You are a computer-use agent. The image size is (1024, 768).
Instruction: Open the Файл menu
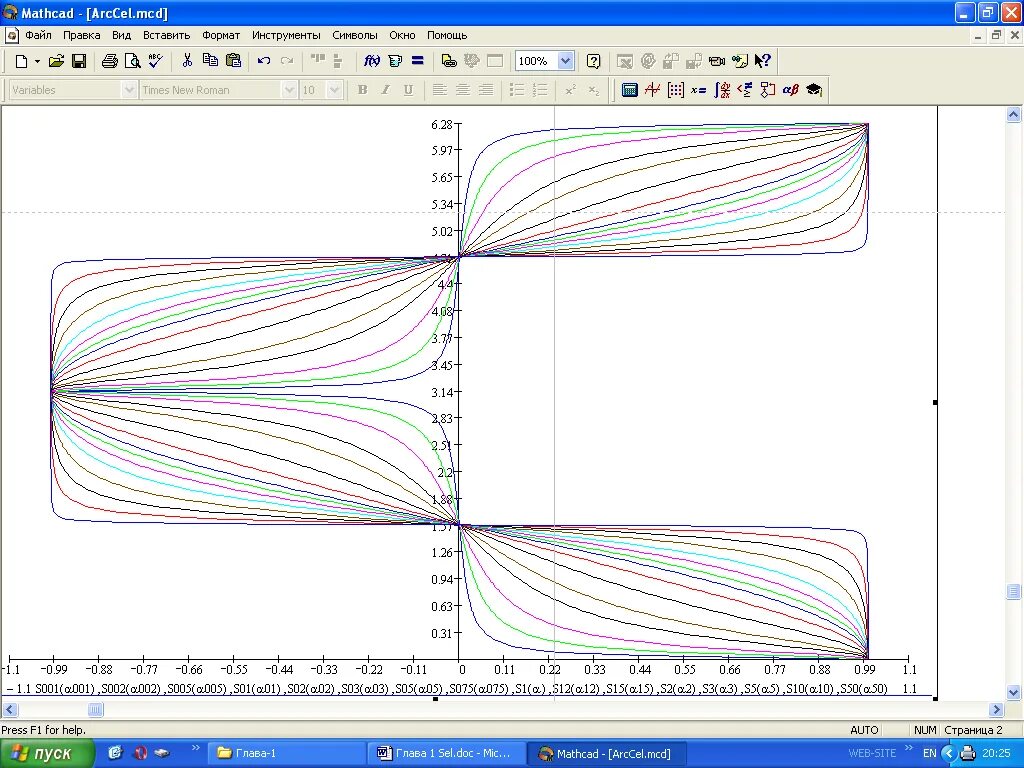[39, 35]
